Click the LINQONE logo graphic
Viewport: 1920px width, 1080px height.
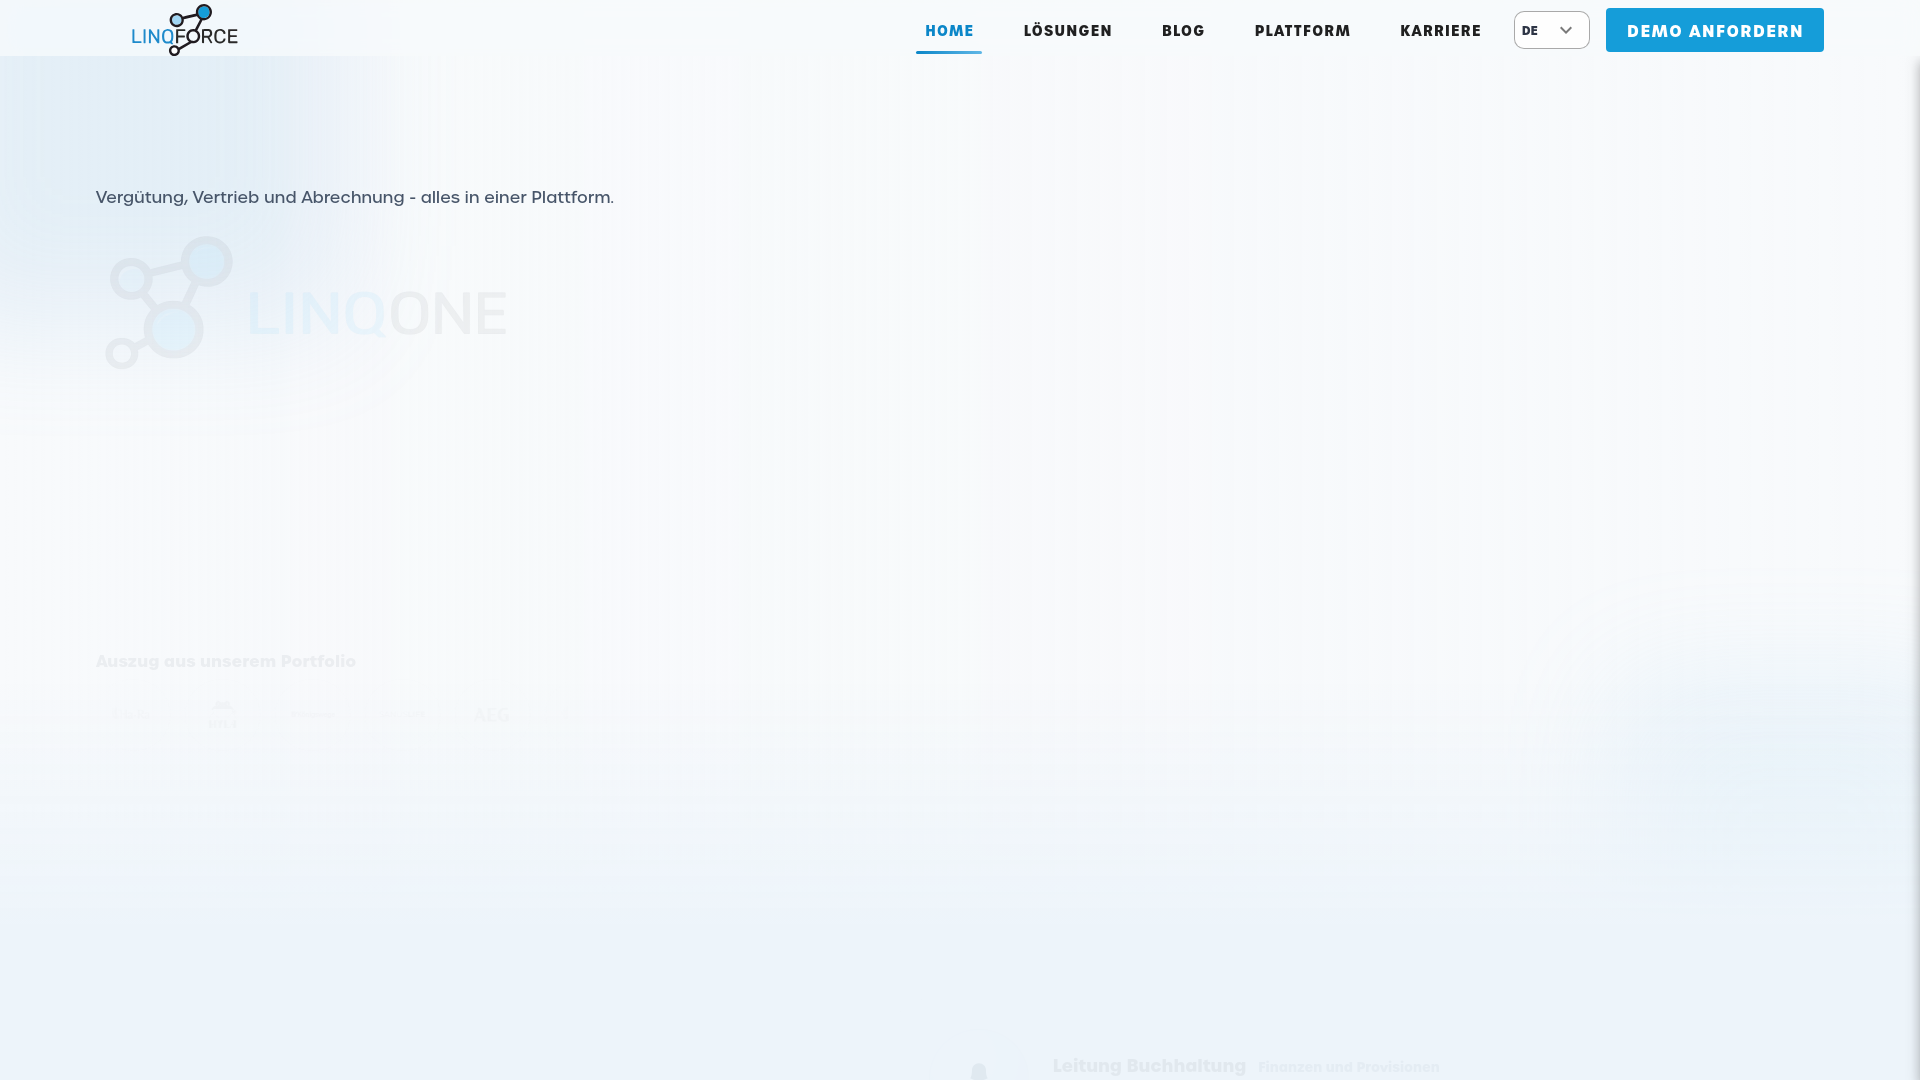(x=306, y=304)
